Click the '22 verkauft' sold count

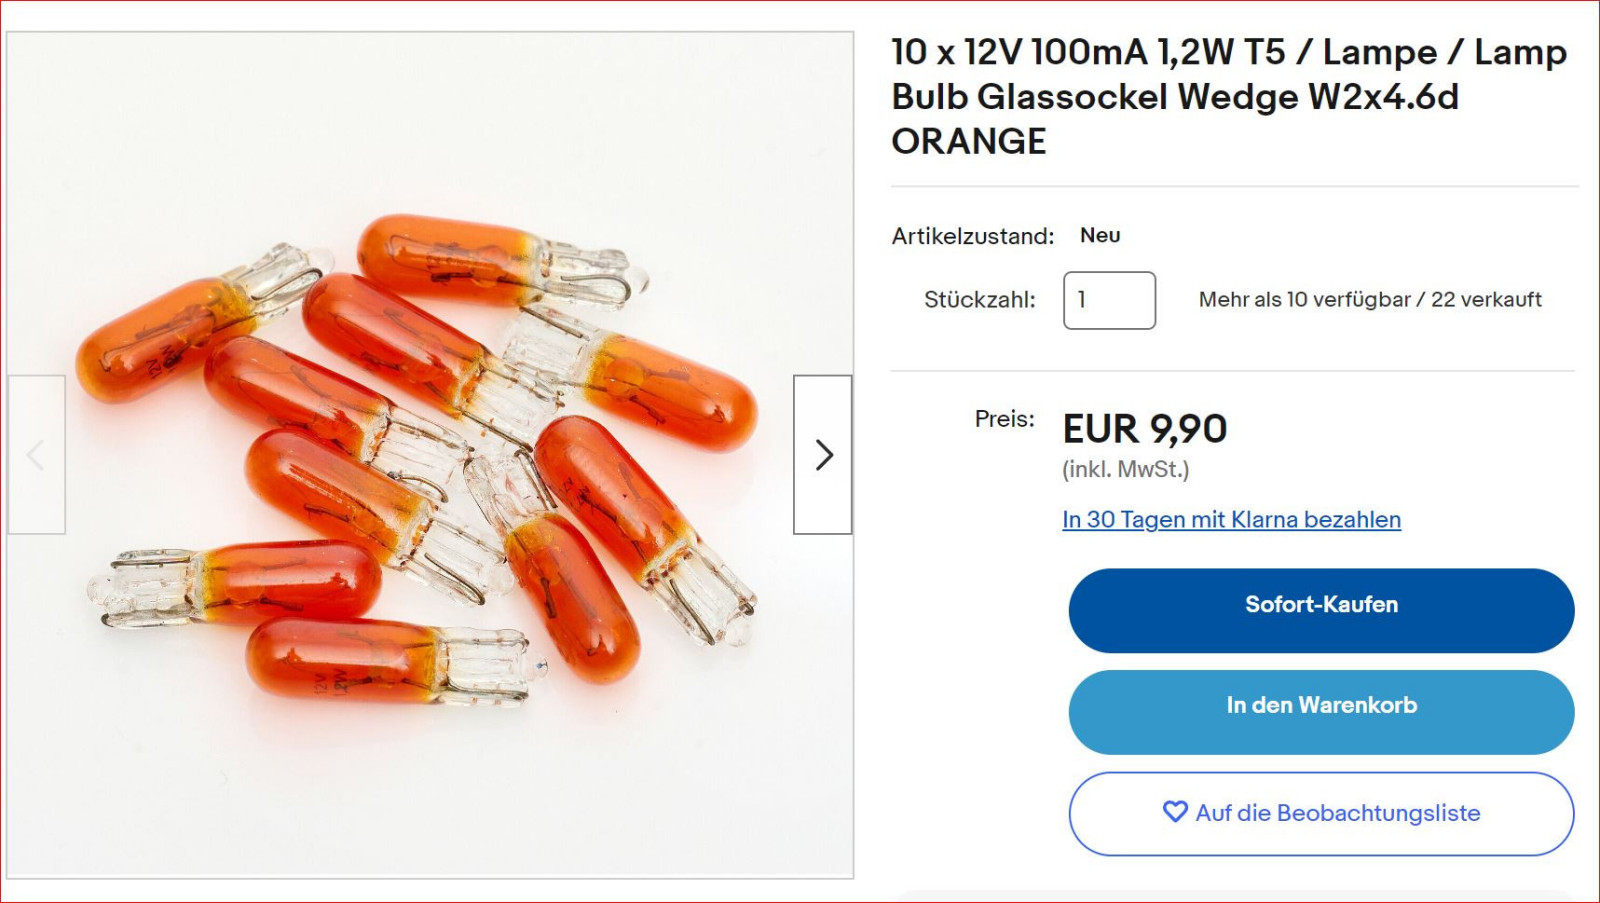click(x=1486, y=300)
